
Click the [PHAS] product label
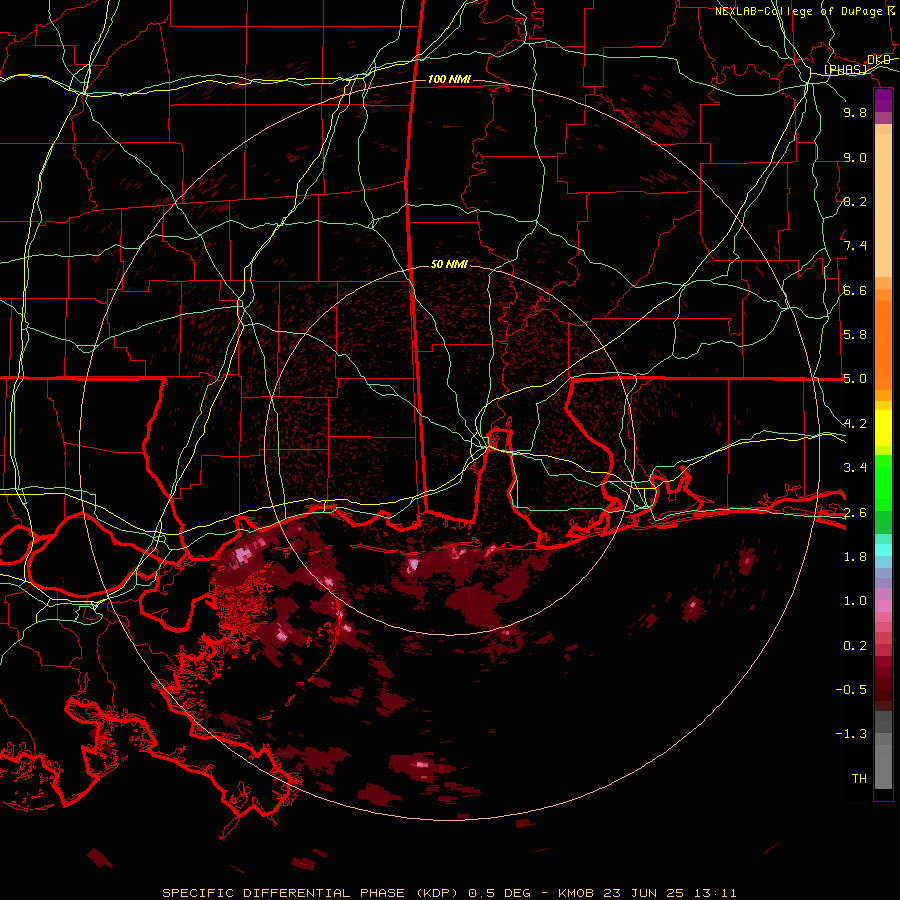(x=845, y=70)
